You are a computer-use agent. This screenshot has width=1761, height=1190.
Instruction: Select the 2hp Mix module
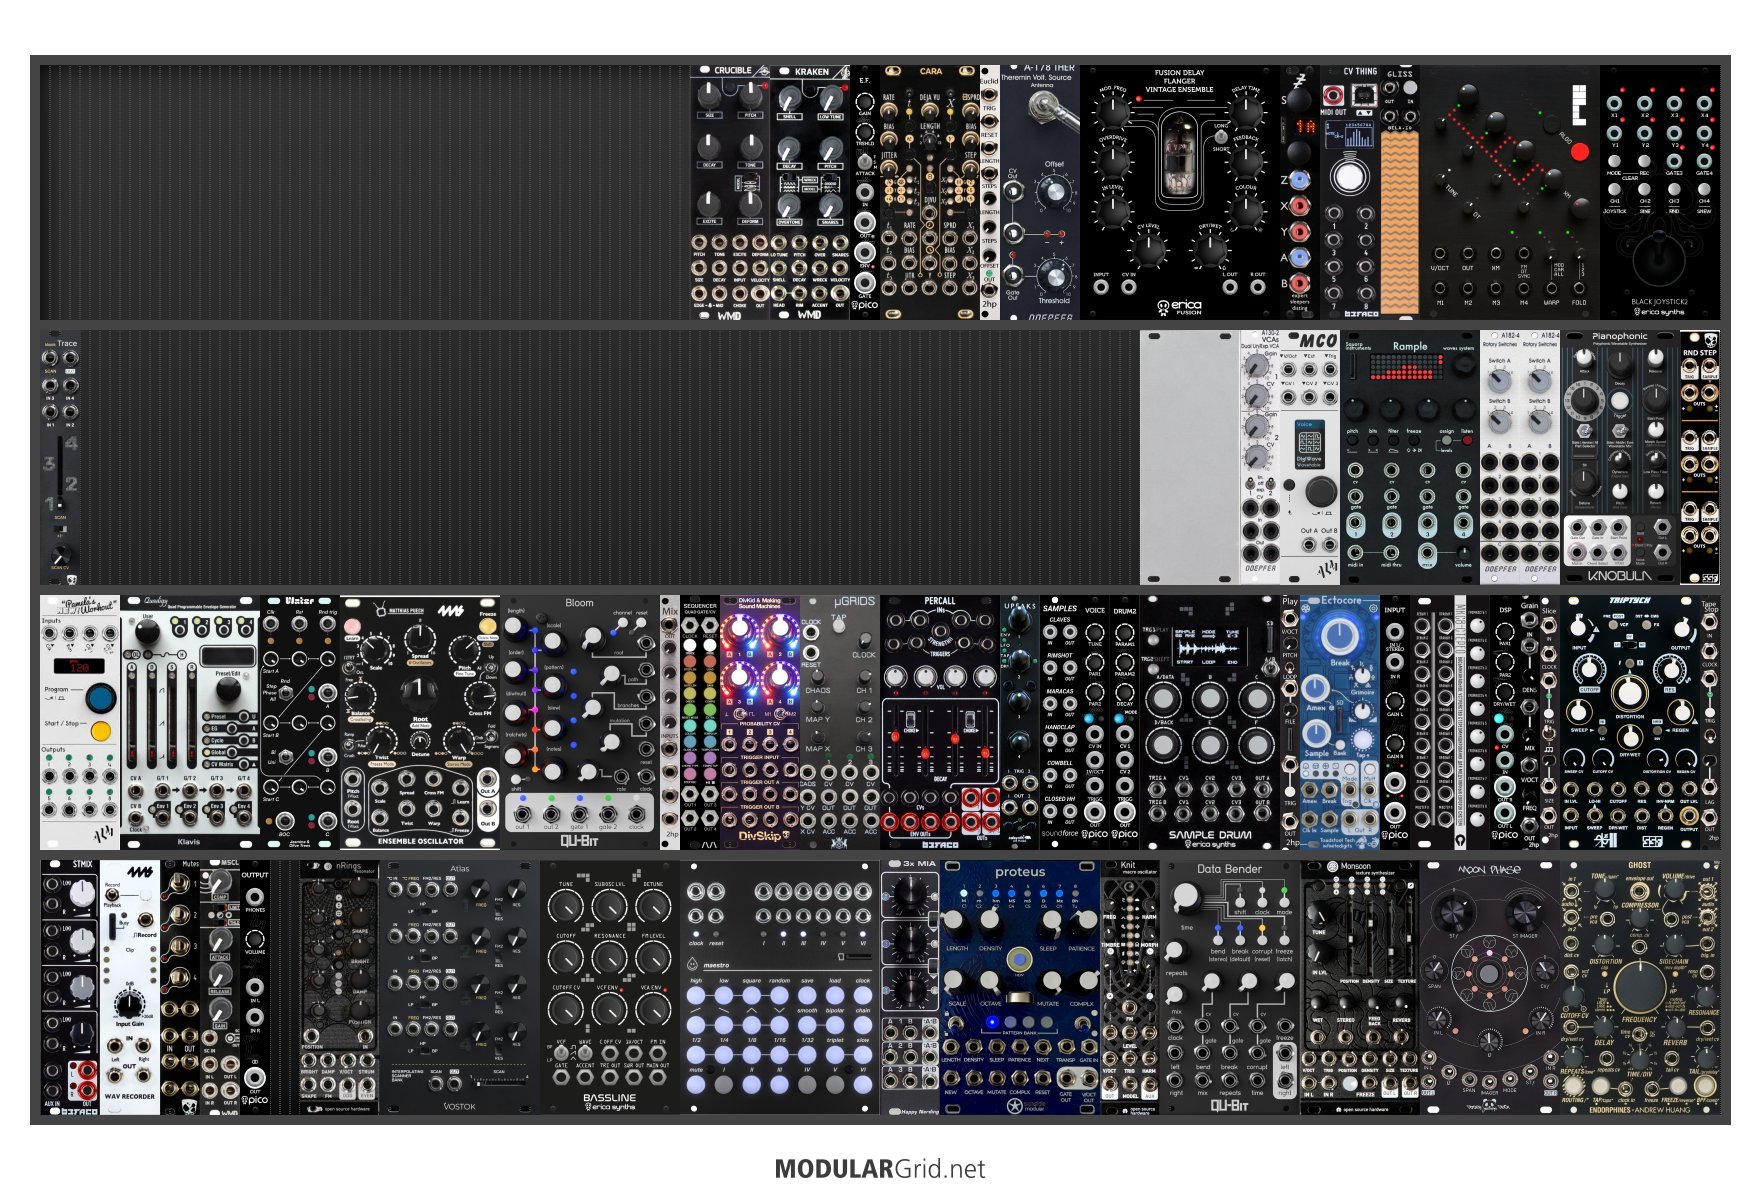click(x=670, y=722)
